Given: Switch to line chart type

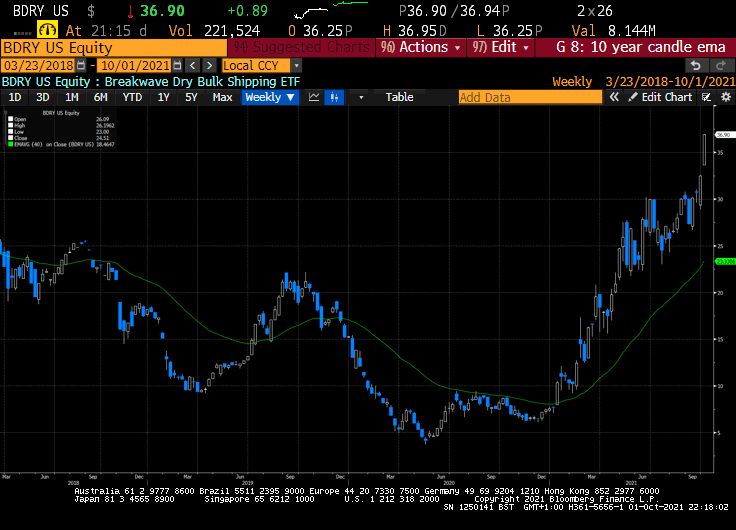Looking at the screenshot, I should pos(314,97).
